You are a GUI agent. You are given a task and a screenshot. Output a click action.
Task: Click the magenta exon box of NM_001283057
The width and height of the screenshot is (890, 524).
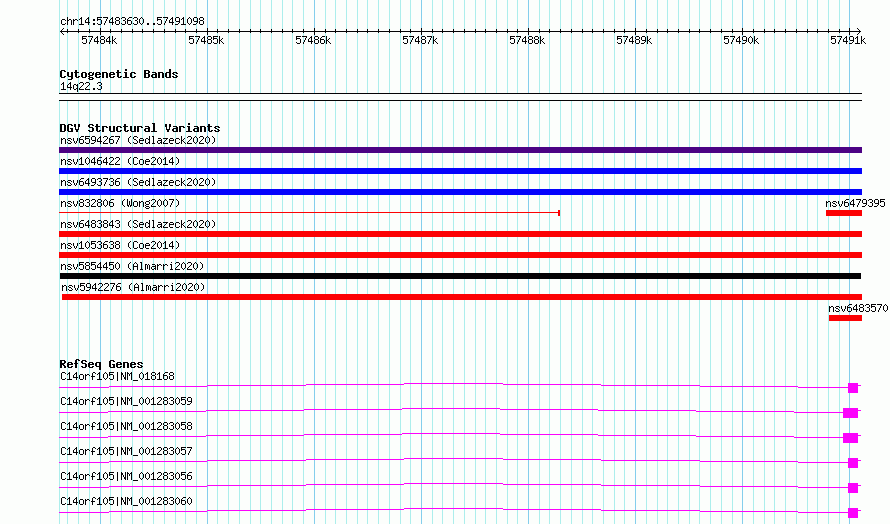[853, 463]
